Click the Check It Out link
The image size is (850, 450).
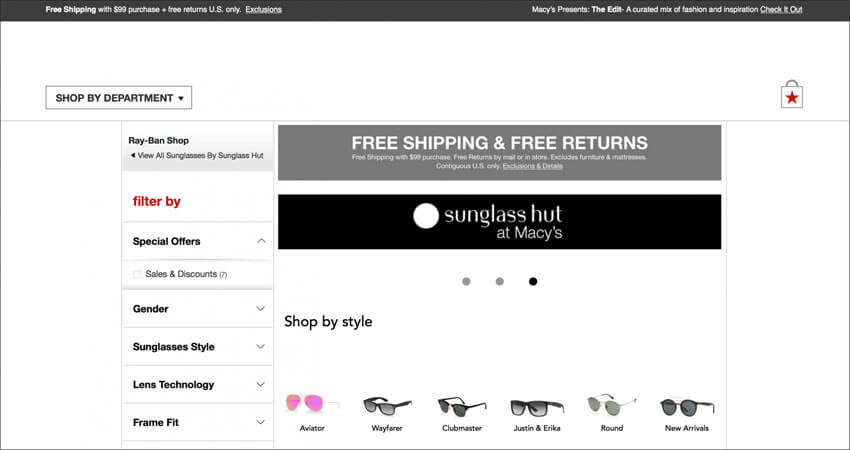point(781,9)
